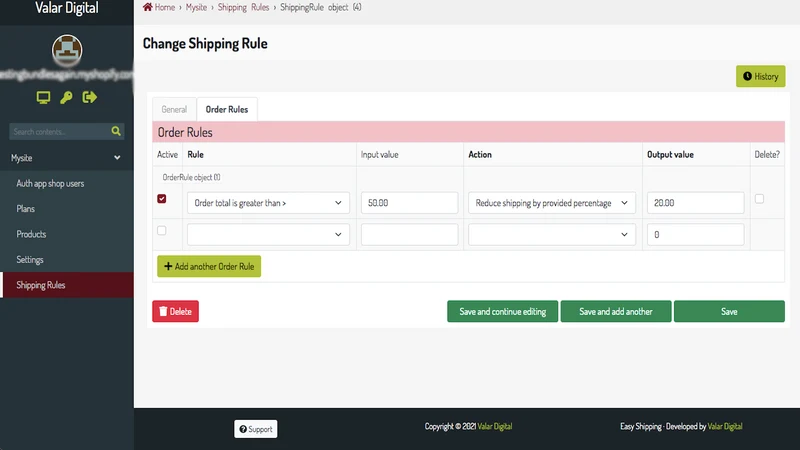Viewport: 800px width, 450px height.
Task: Uncheck Active for the order total rule
Action: tap(162, 198)
